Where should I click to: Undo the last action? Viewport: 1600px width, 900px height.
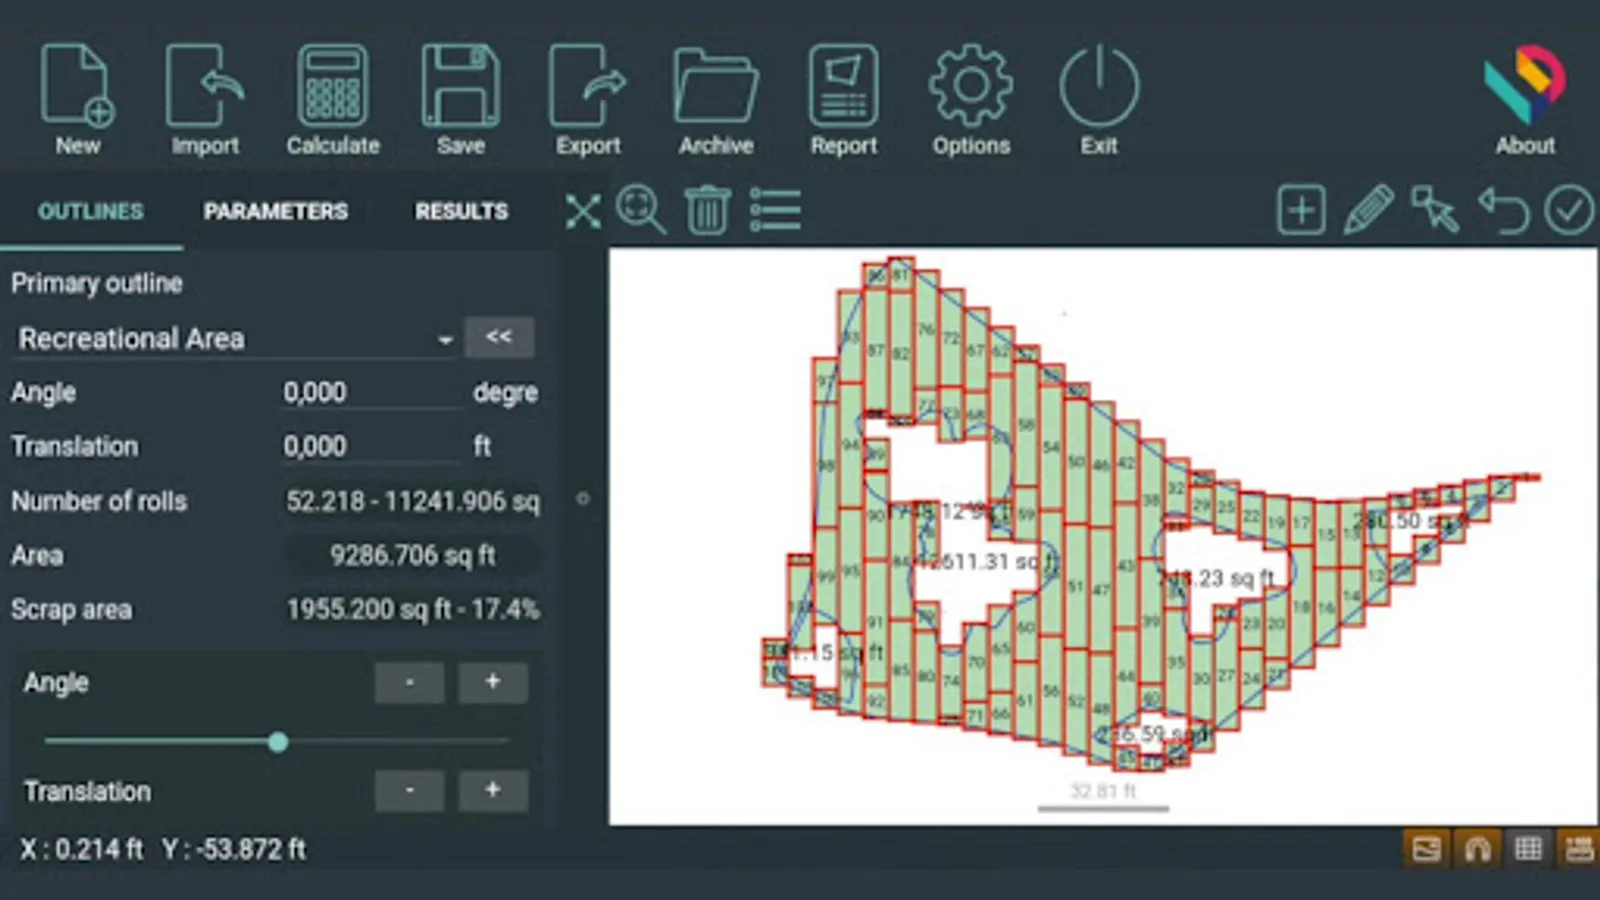[1502, 210]
